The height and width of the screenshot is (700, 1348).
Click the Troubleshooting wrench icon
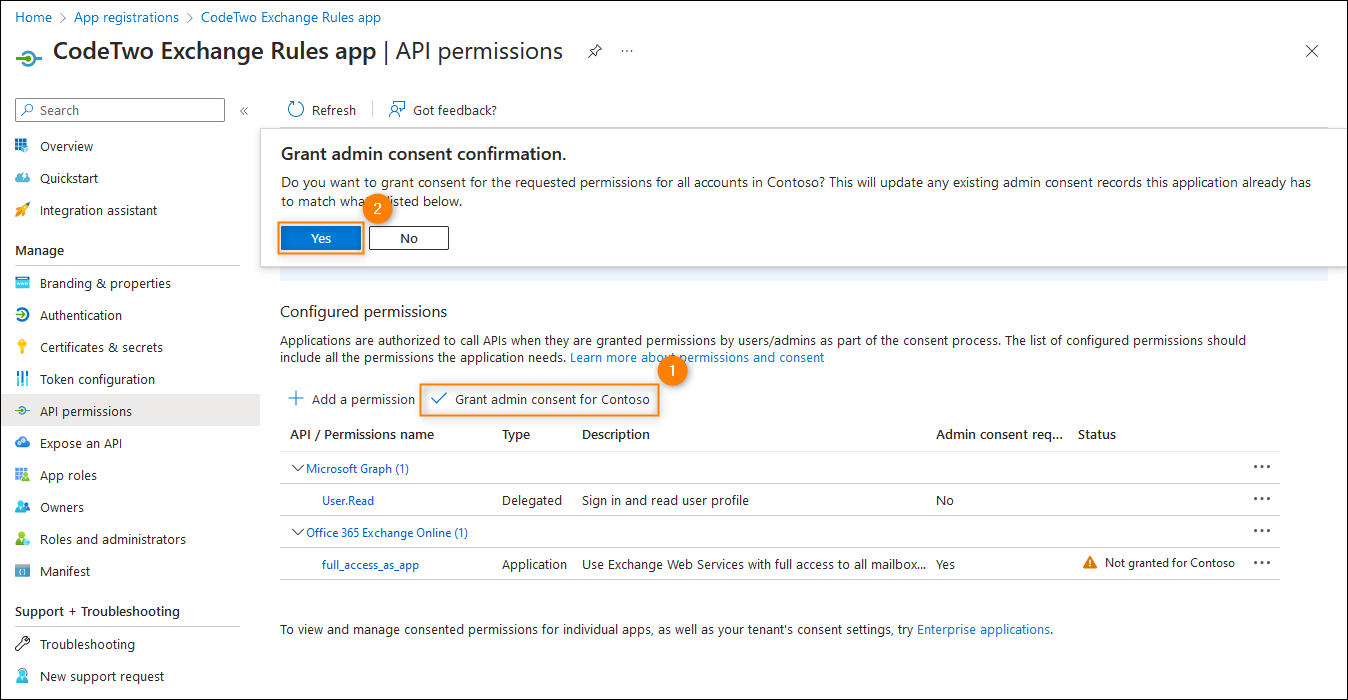[22, 644]
